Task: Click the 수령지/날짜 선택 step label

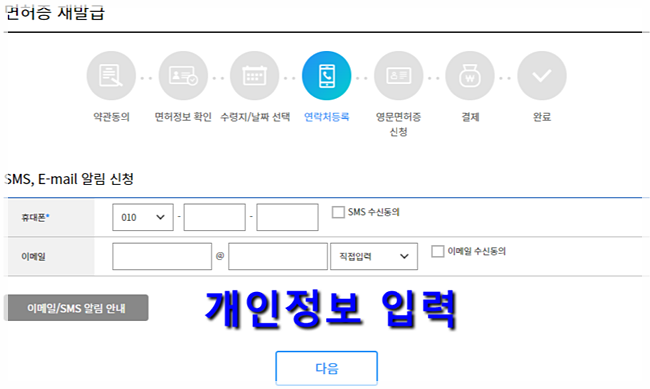Action: tap(255, 117)
